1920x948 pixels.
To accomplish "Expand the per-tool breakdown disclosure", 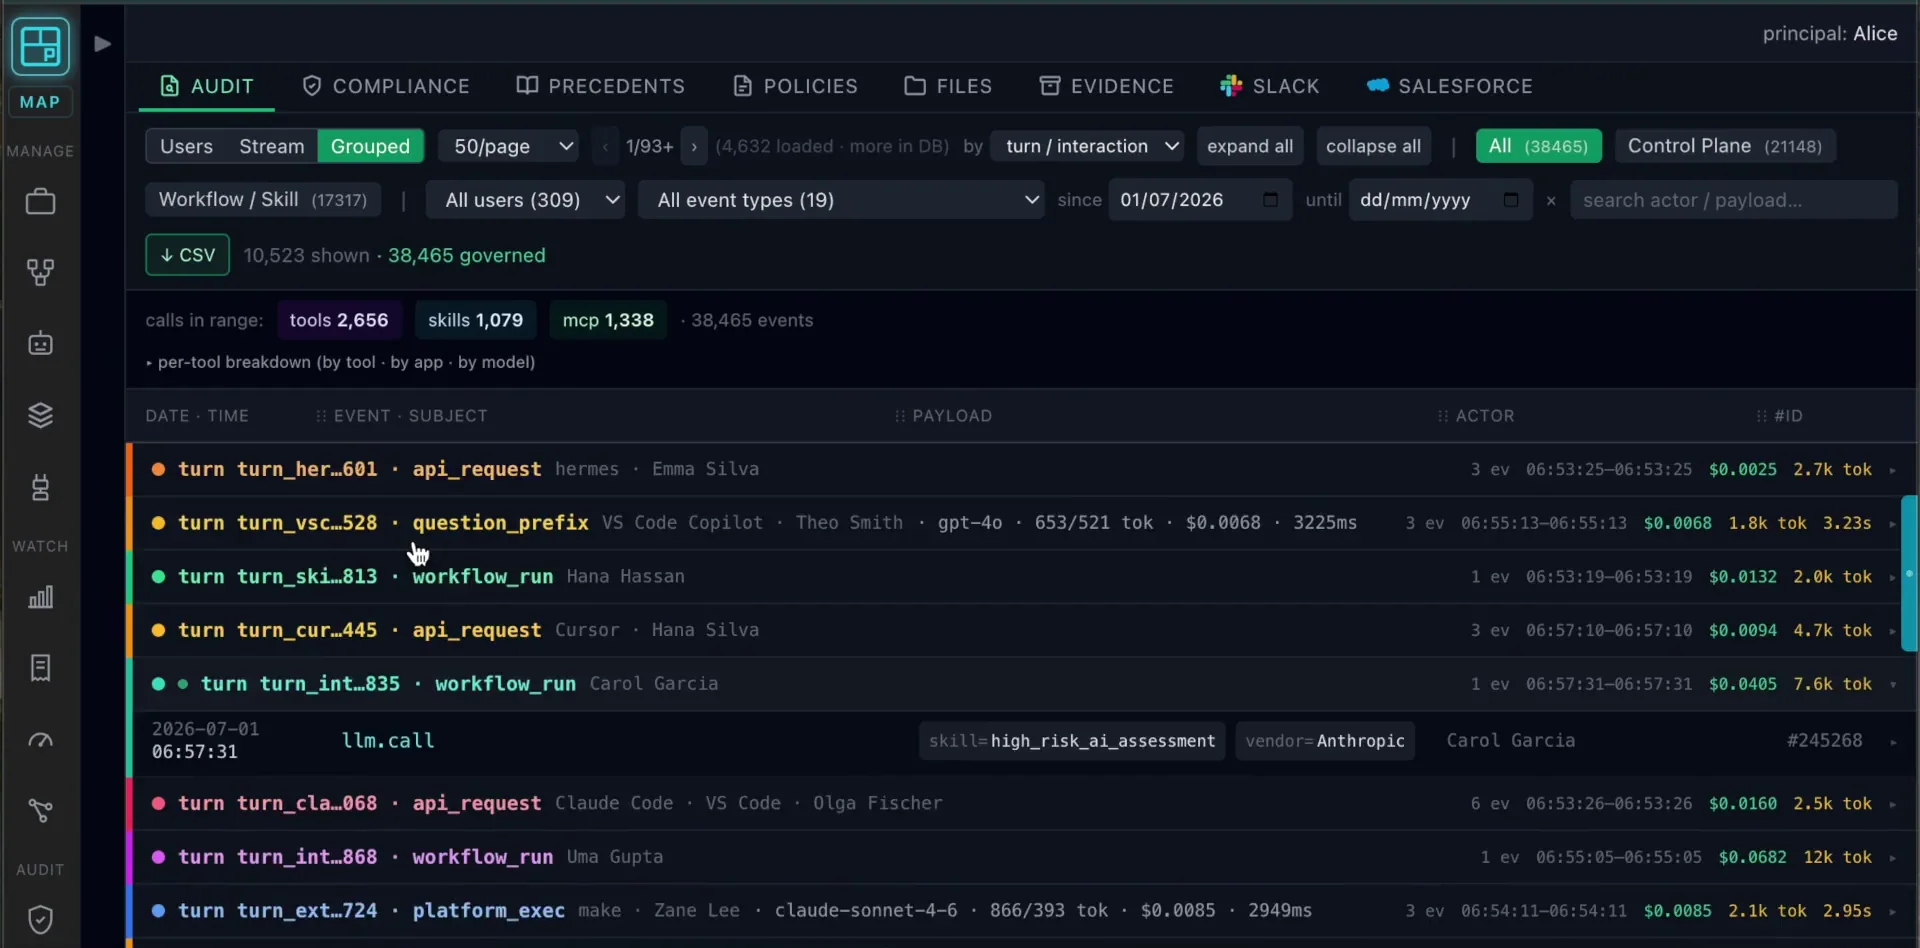I will point(340,362).
